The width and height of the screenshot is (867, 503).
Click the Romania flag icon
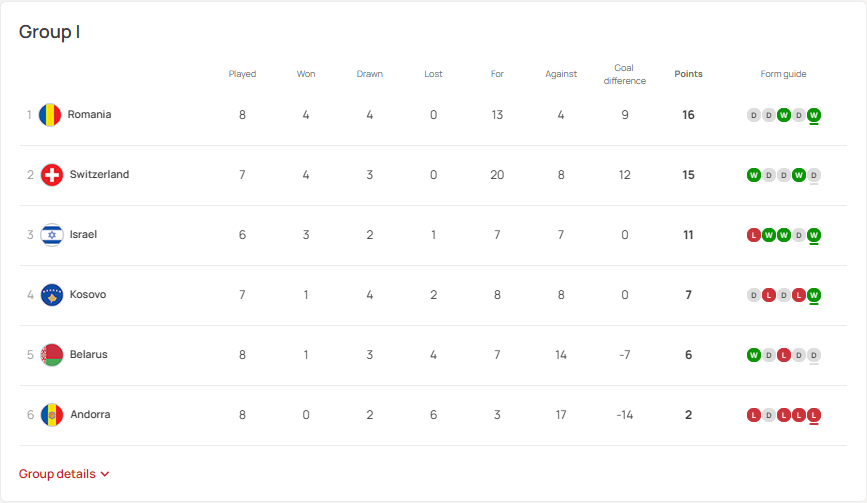coord(50,115)
